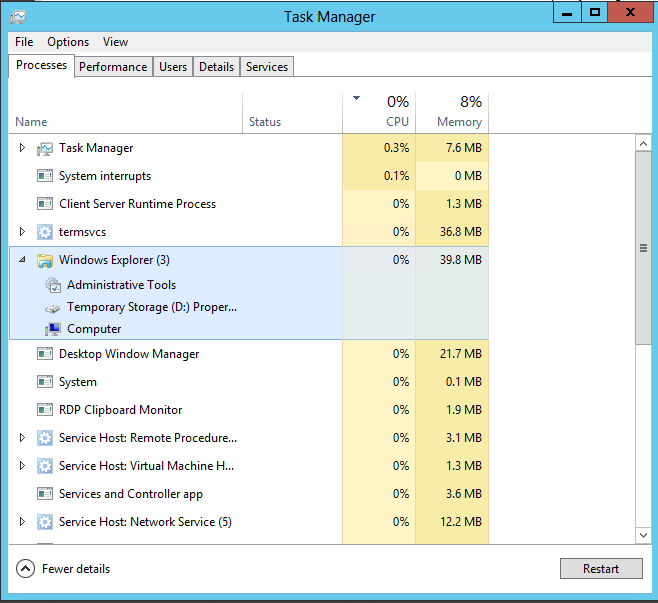Maximize the Task Manager window
This screenshot has width=658, height=603.
pos(595,13)
